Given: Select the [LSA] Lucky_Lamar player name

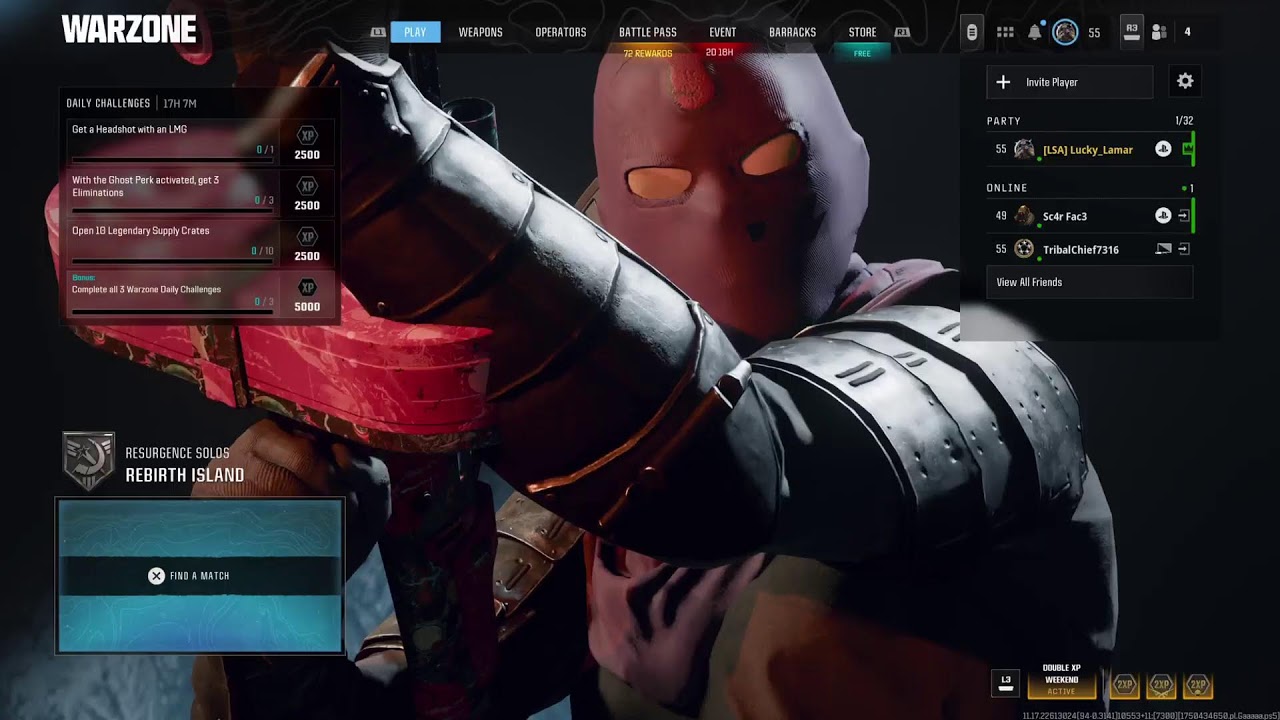Looking at the screenshot, I should coord(1088,150).
